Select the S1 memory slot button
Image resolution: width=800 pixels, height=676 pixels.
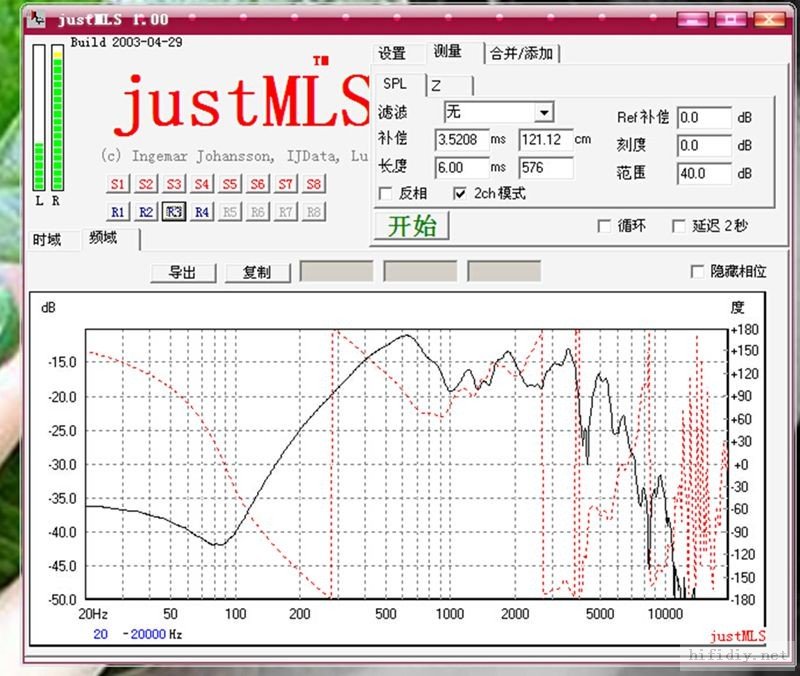pyautogui.click(x=118, y=184)
